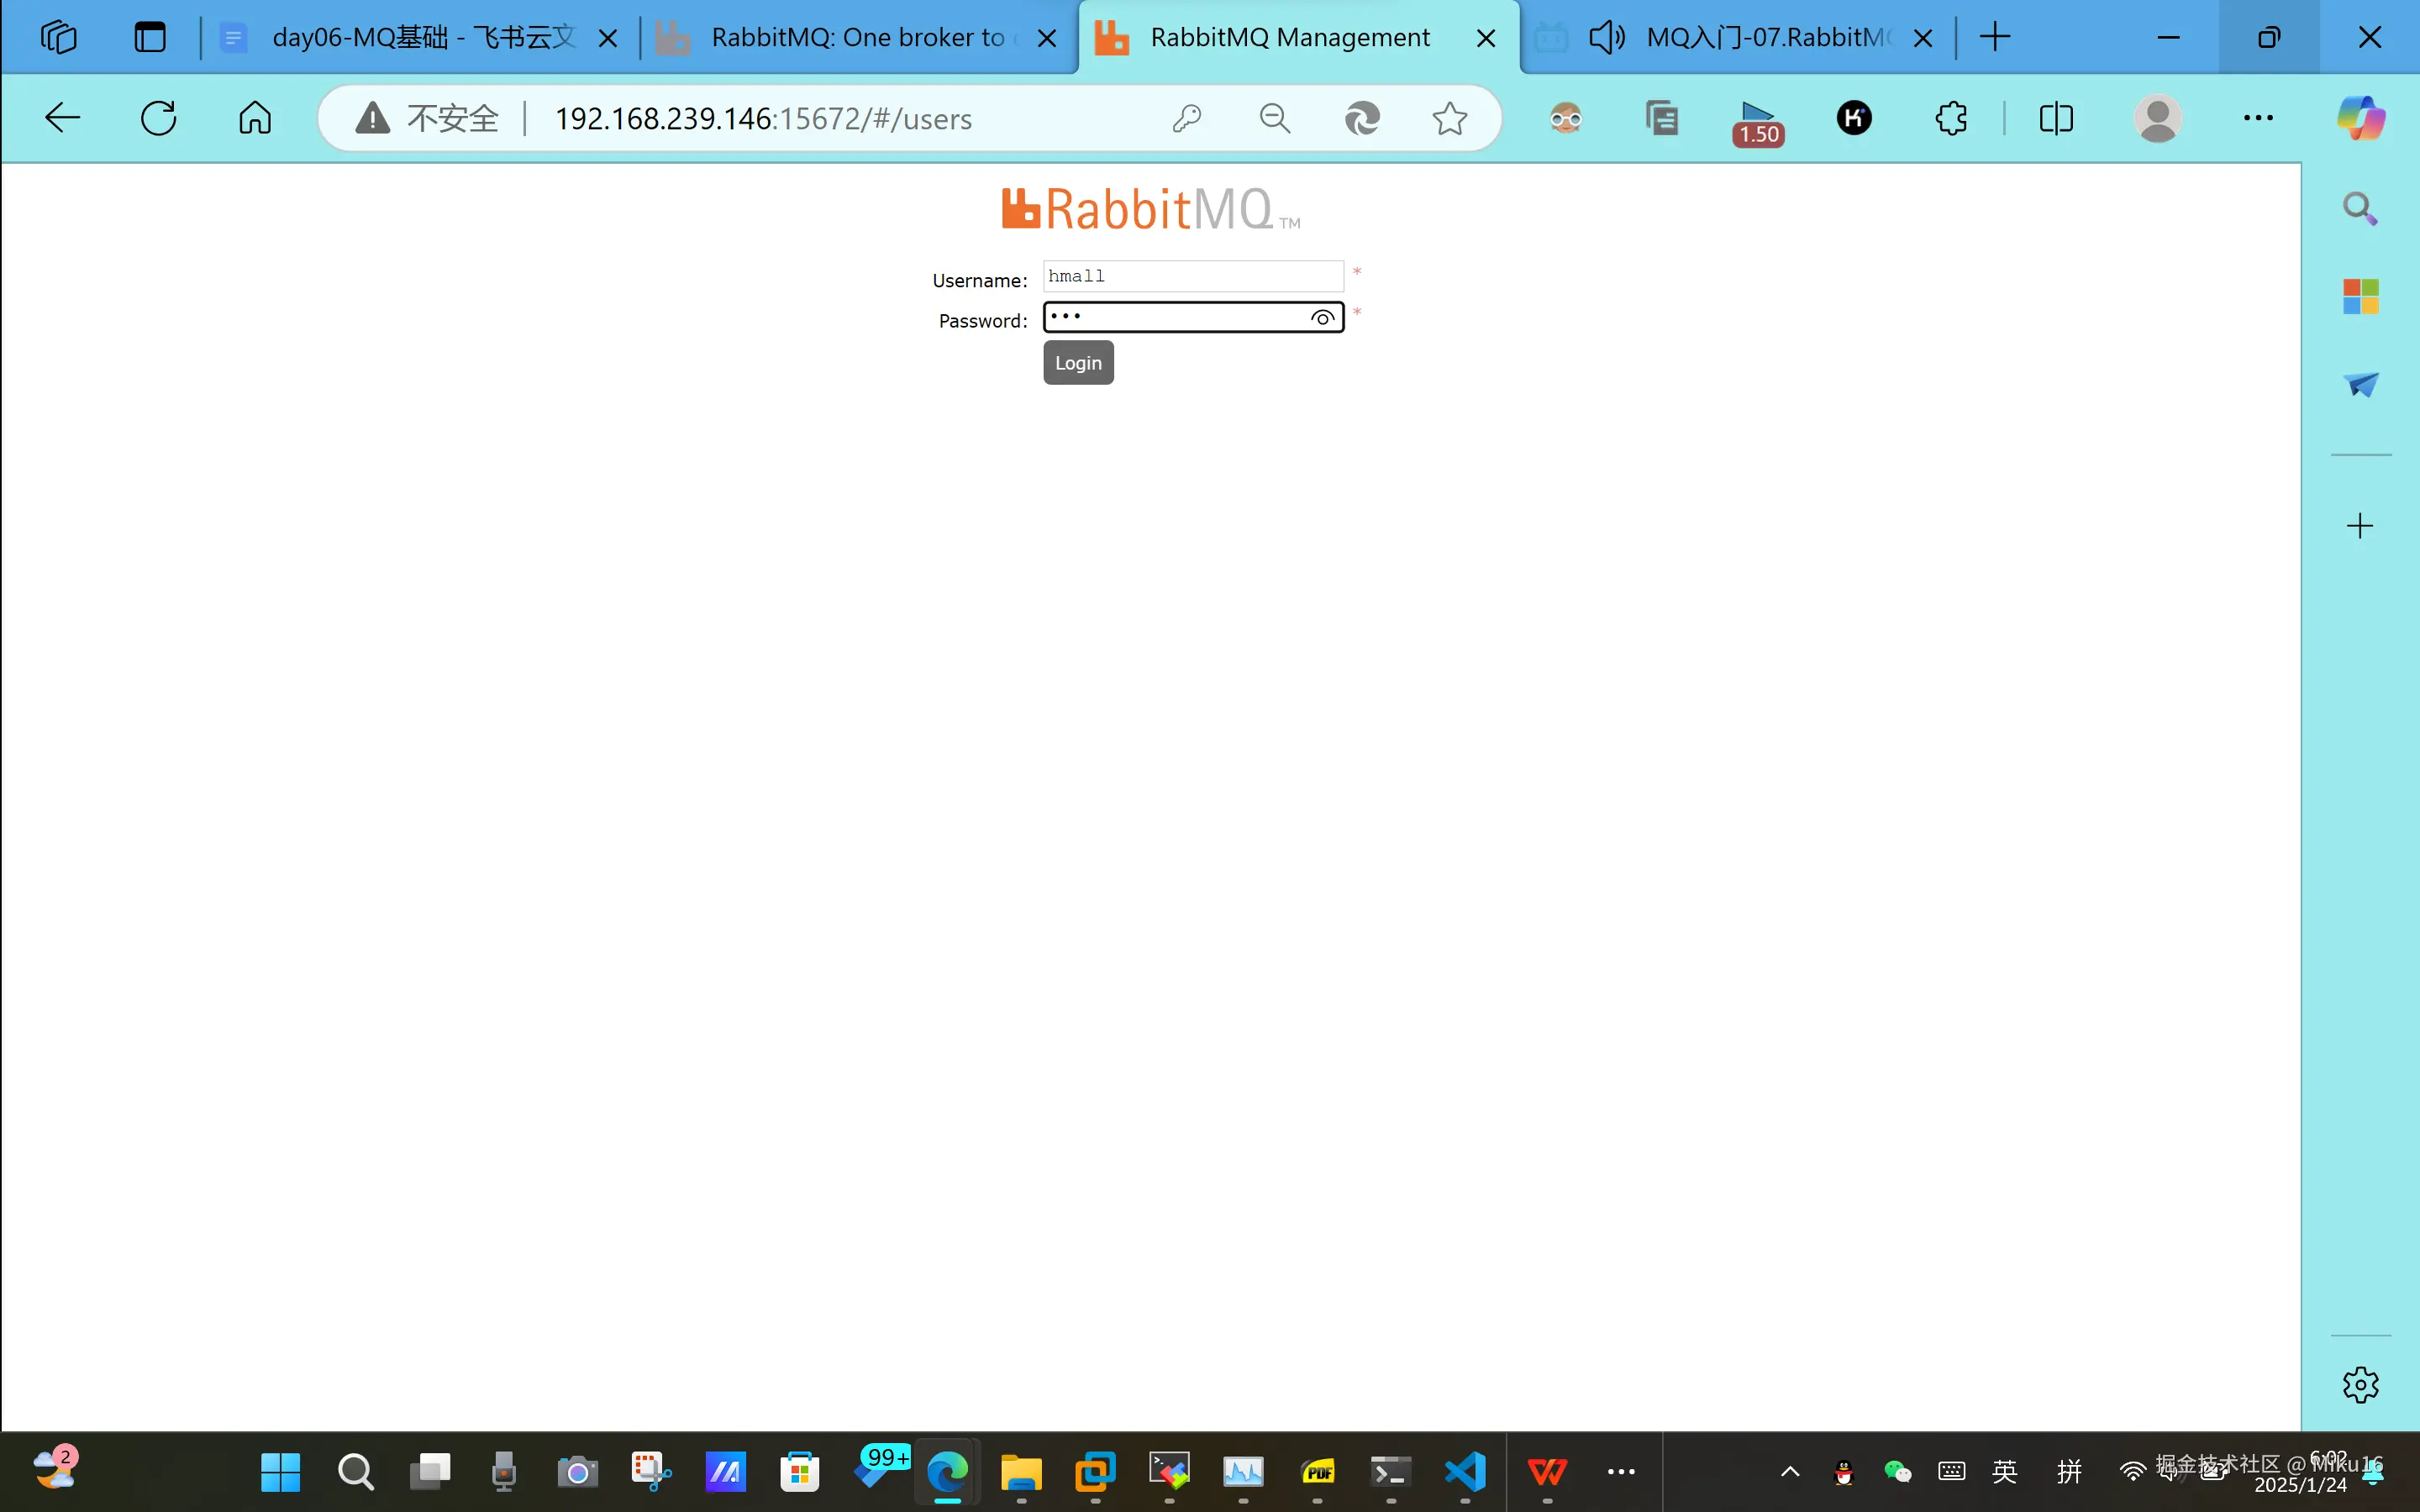Add this page to favorites

pyautogui.click(x=1449, y=118)
